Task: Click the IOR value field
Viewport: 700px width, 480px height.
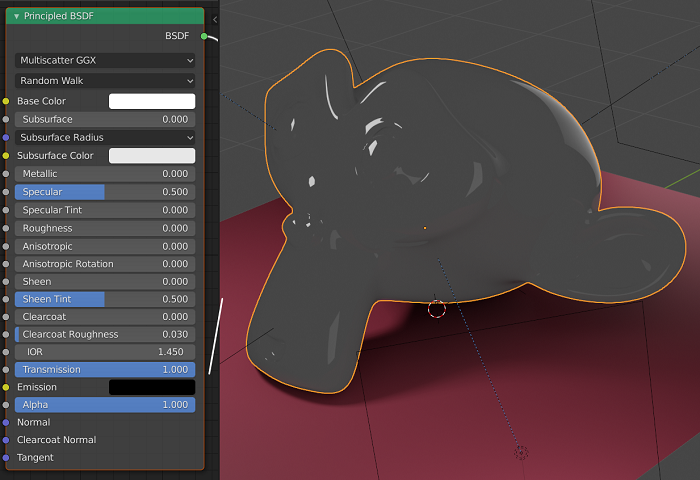Action: coord(105,352)
